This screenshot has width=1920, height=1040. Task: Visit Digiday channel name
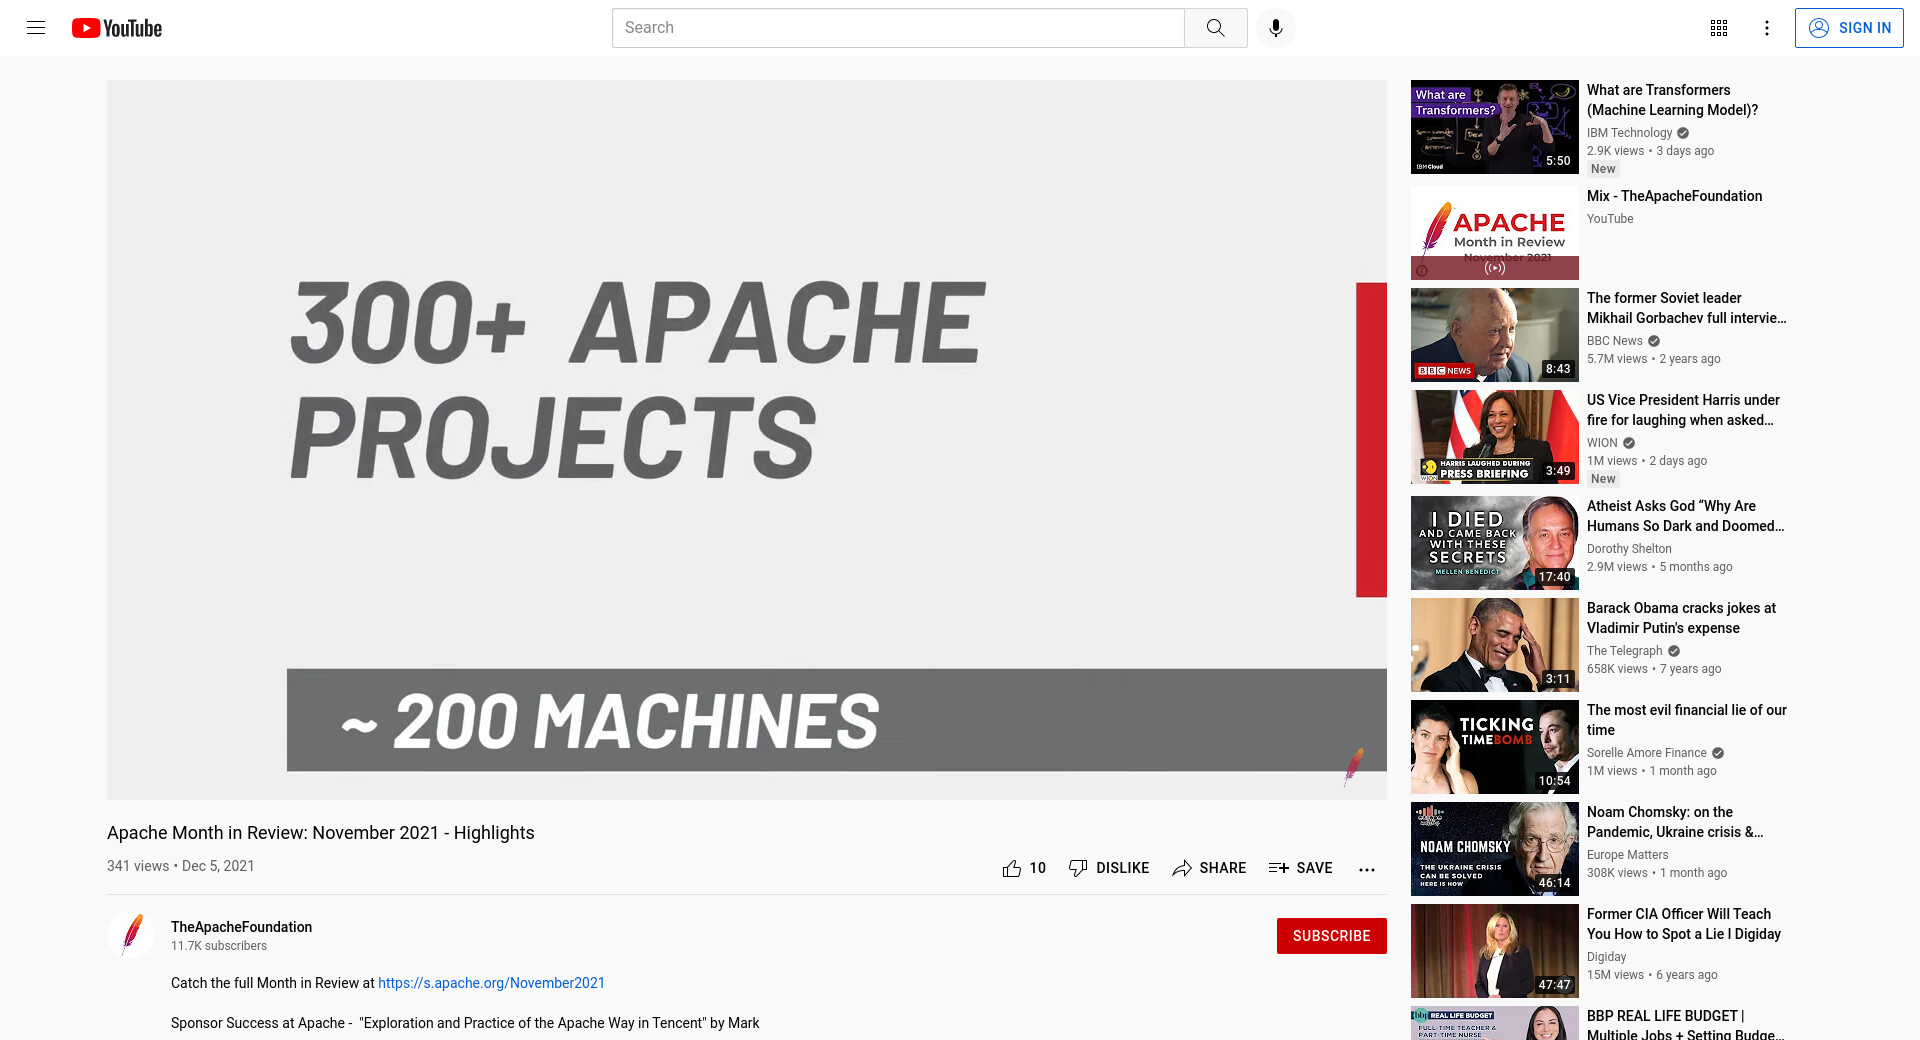click(x=1606, y=957)
